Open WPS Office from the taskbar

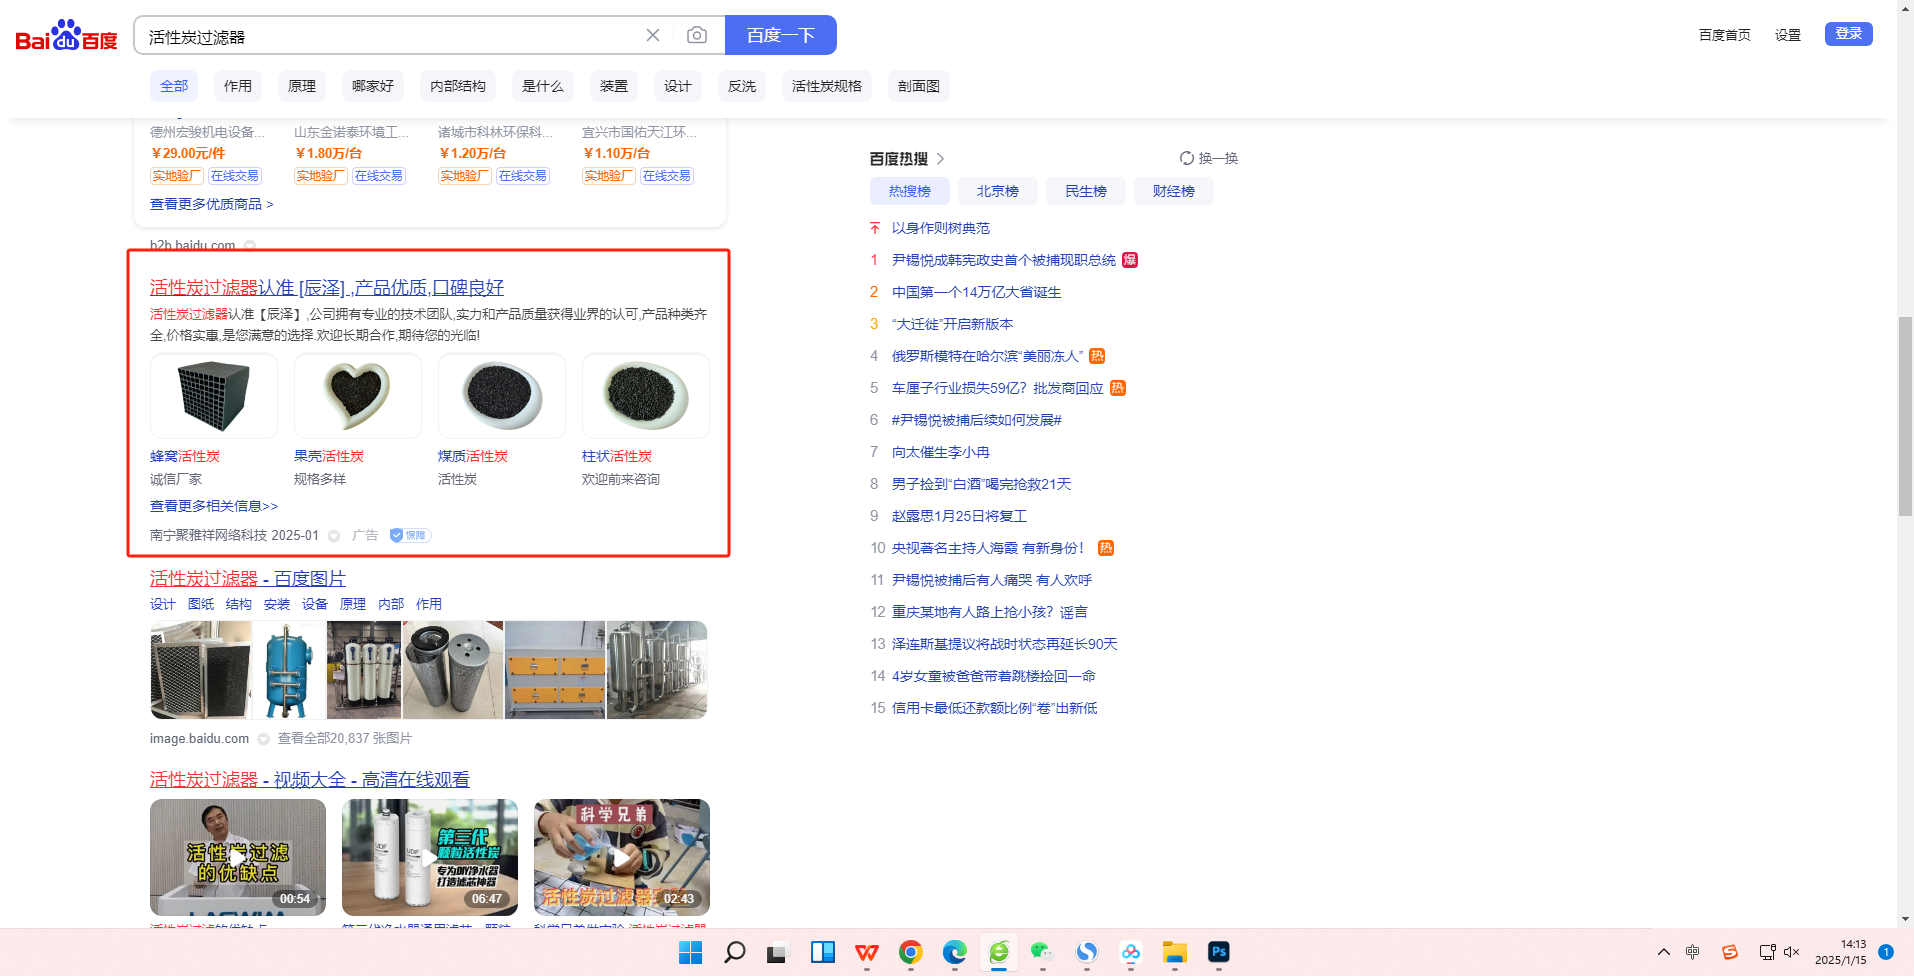pyautogui.click(x=867, y=952)
